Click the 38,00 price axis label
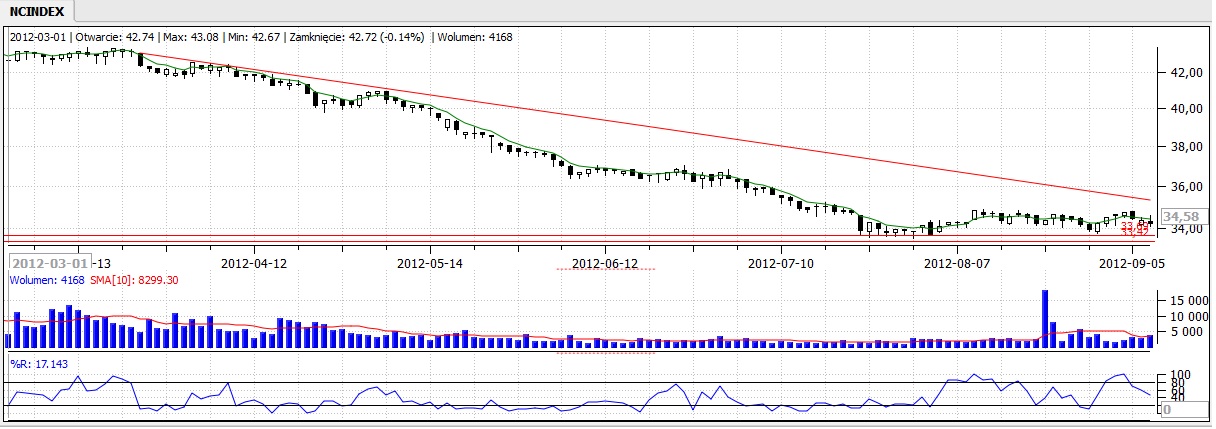The width and height of the screenshot is (1216, 429). coord(1182,147)
